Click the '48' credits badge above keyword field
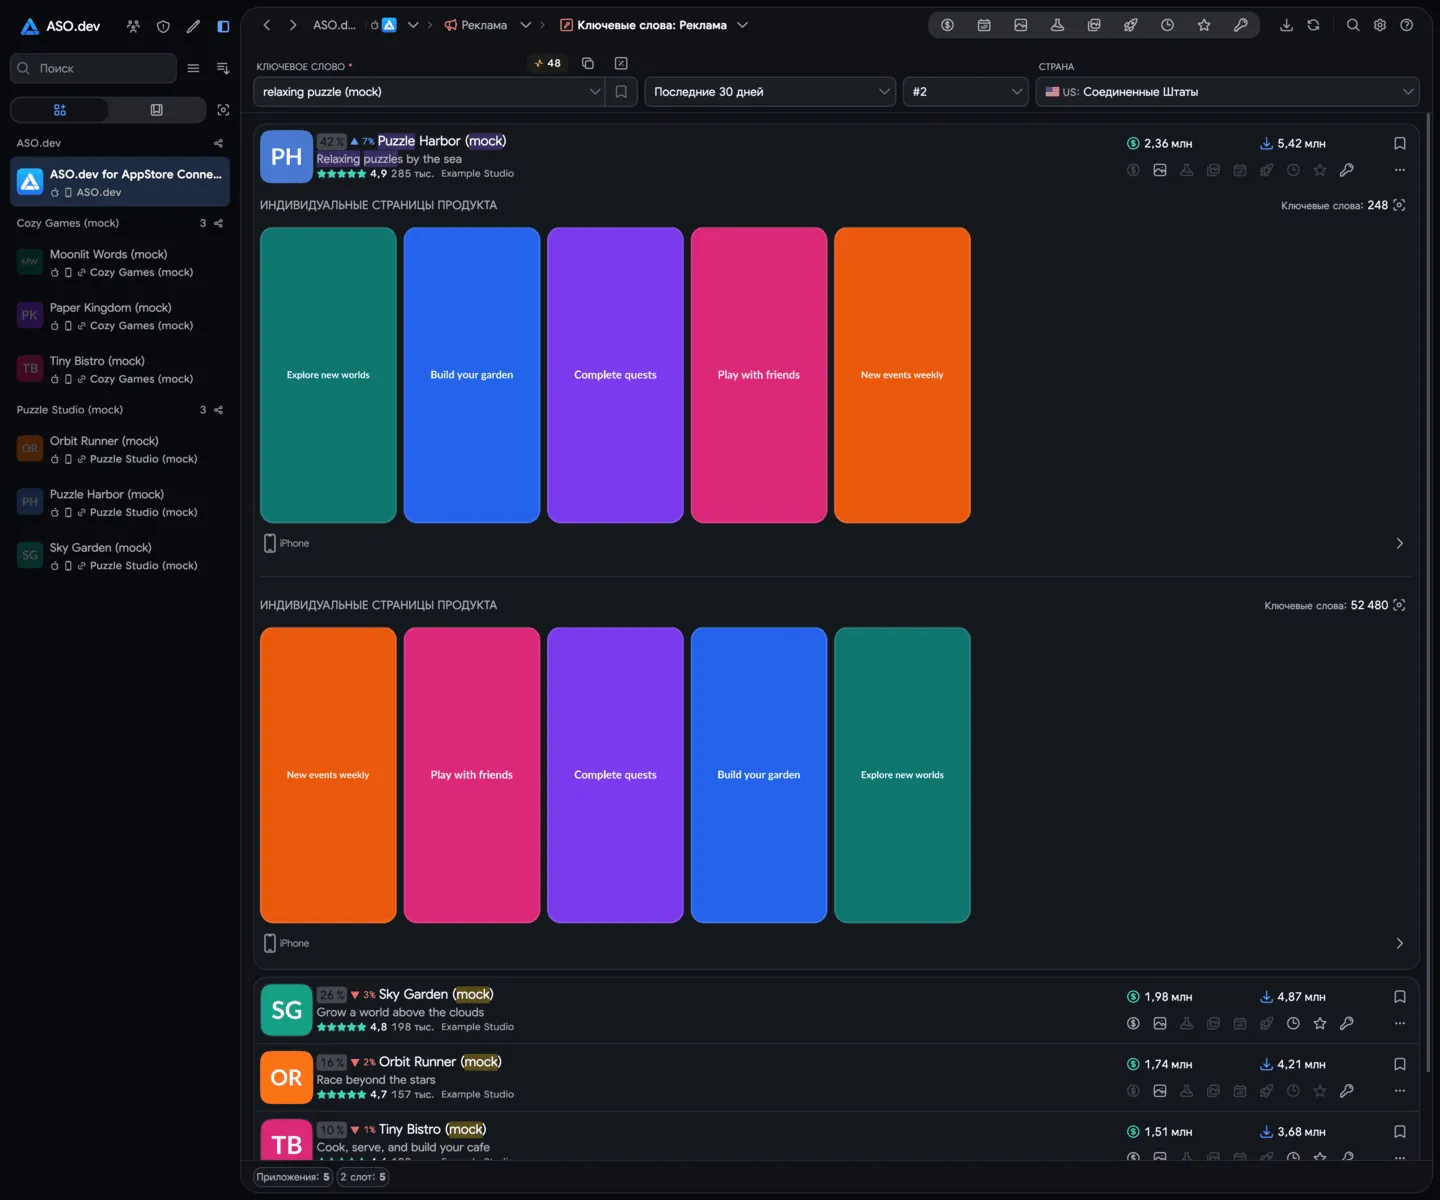The image size is (1440, 1200). coord(547,63)
